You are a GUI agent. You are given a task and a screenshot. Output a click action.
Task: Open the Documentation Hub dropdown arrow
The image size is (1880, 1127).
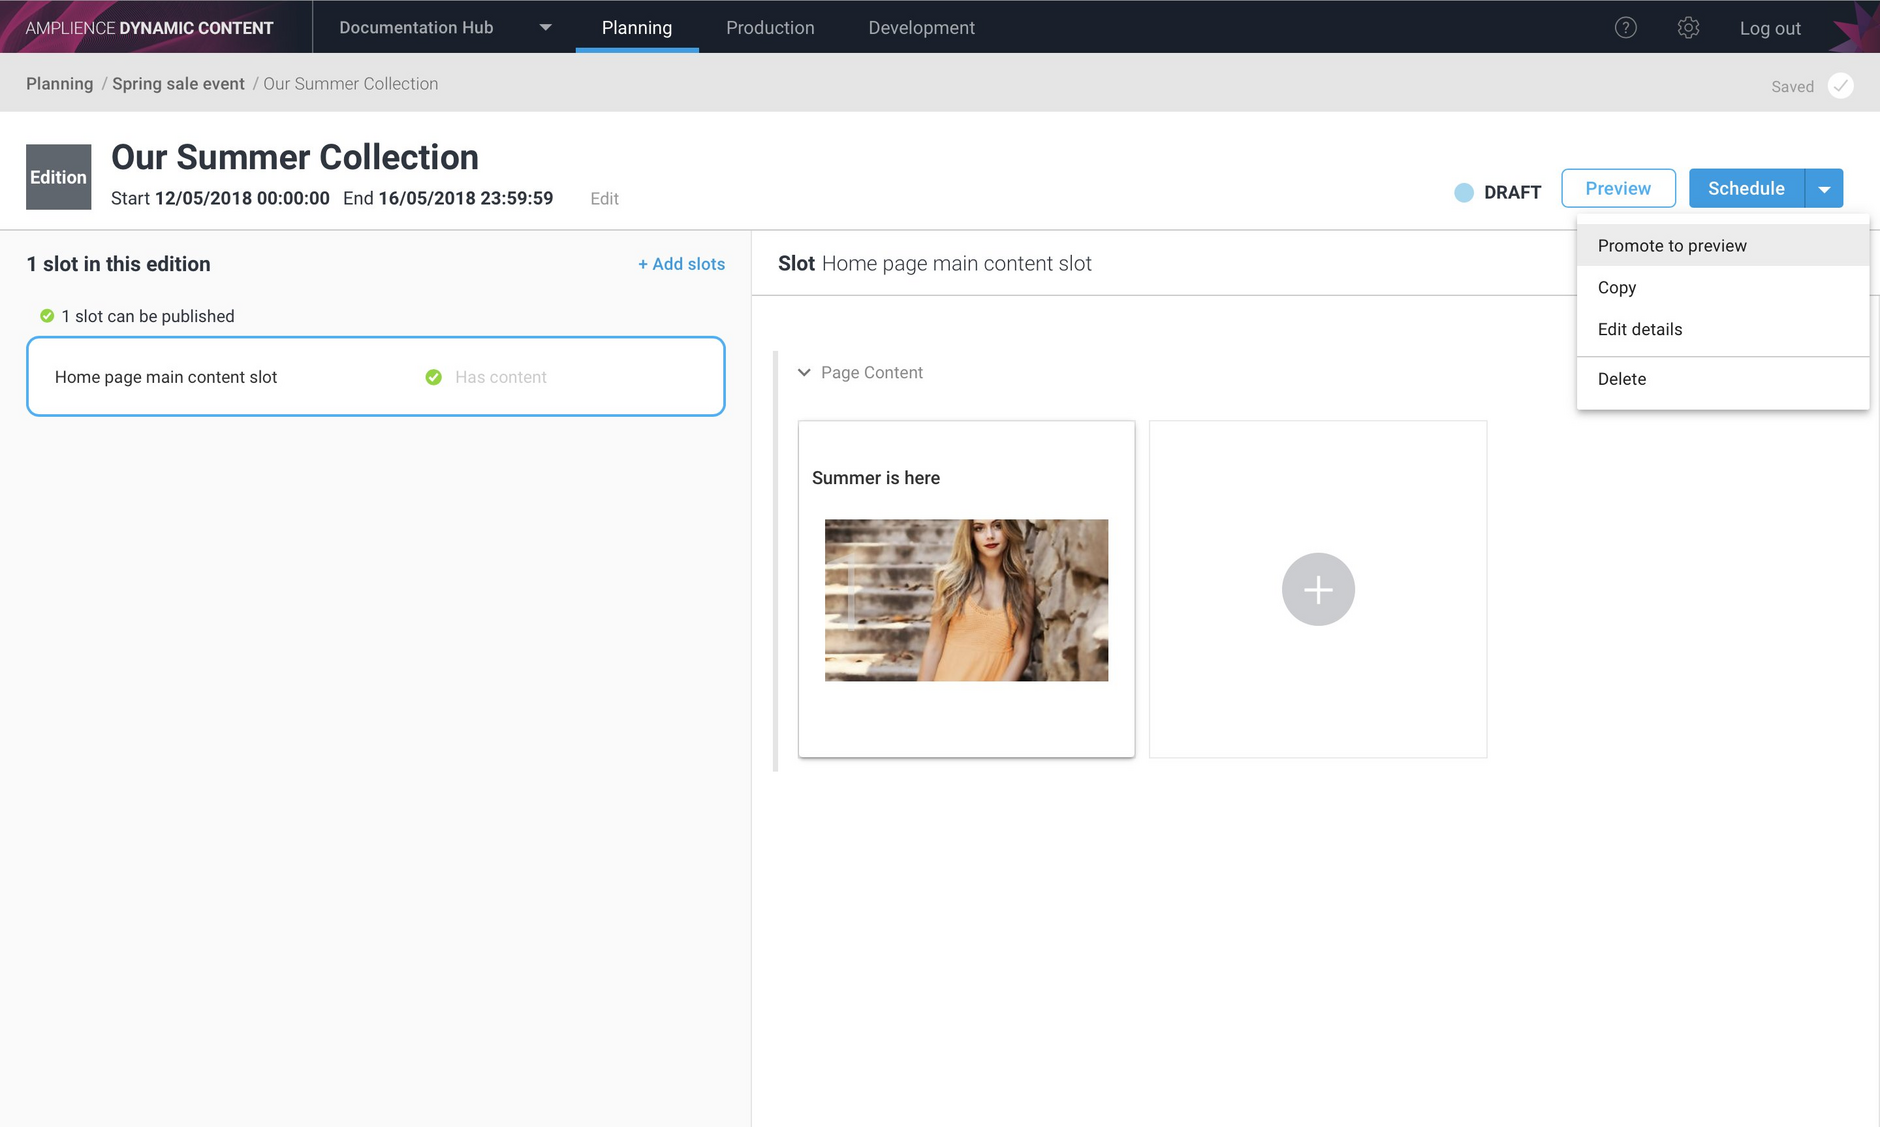[545, 28]
